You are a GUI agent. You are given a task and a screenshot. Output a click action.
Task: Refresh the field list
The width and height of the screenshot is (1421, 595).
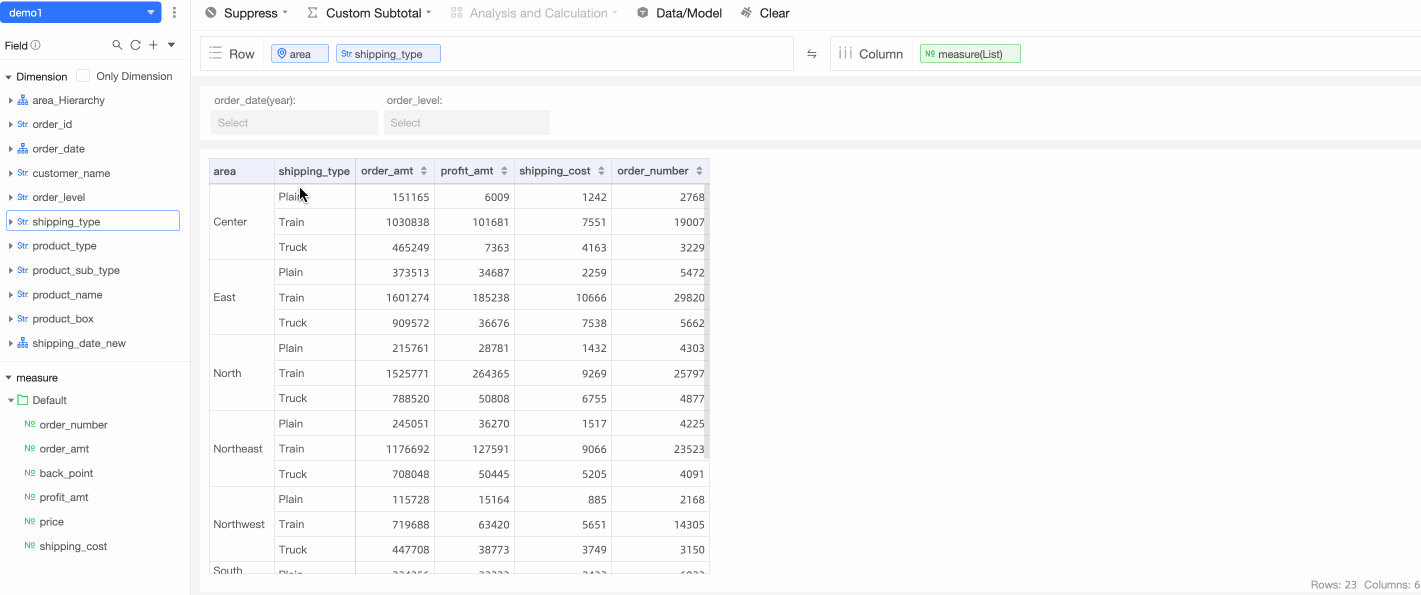click(x=135, y=45)
